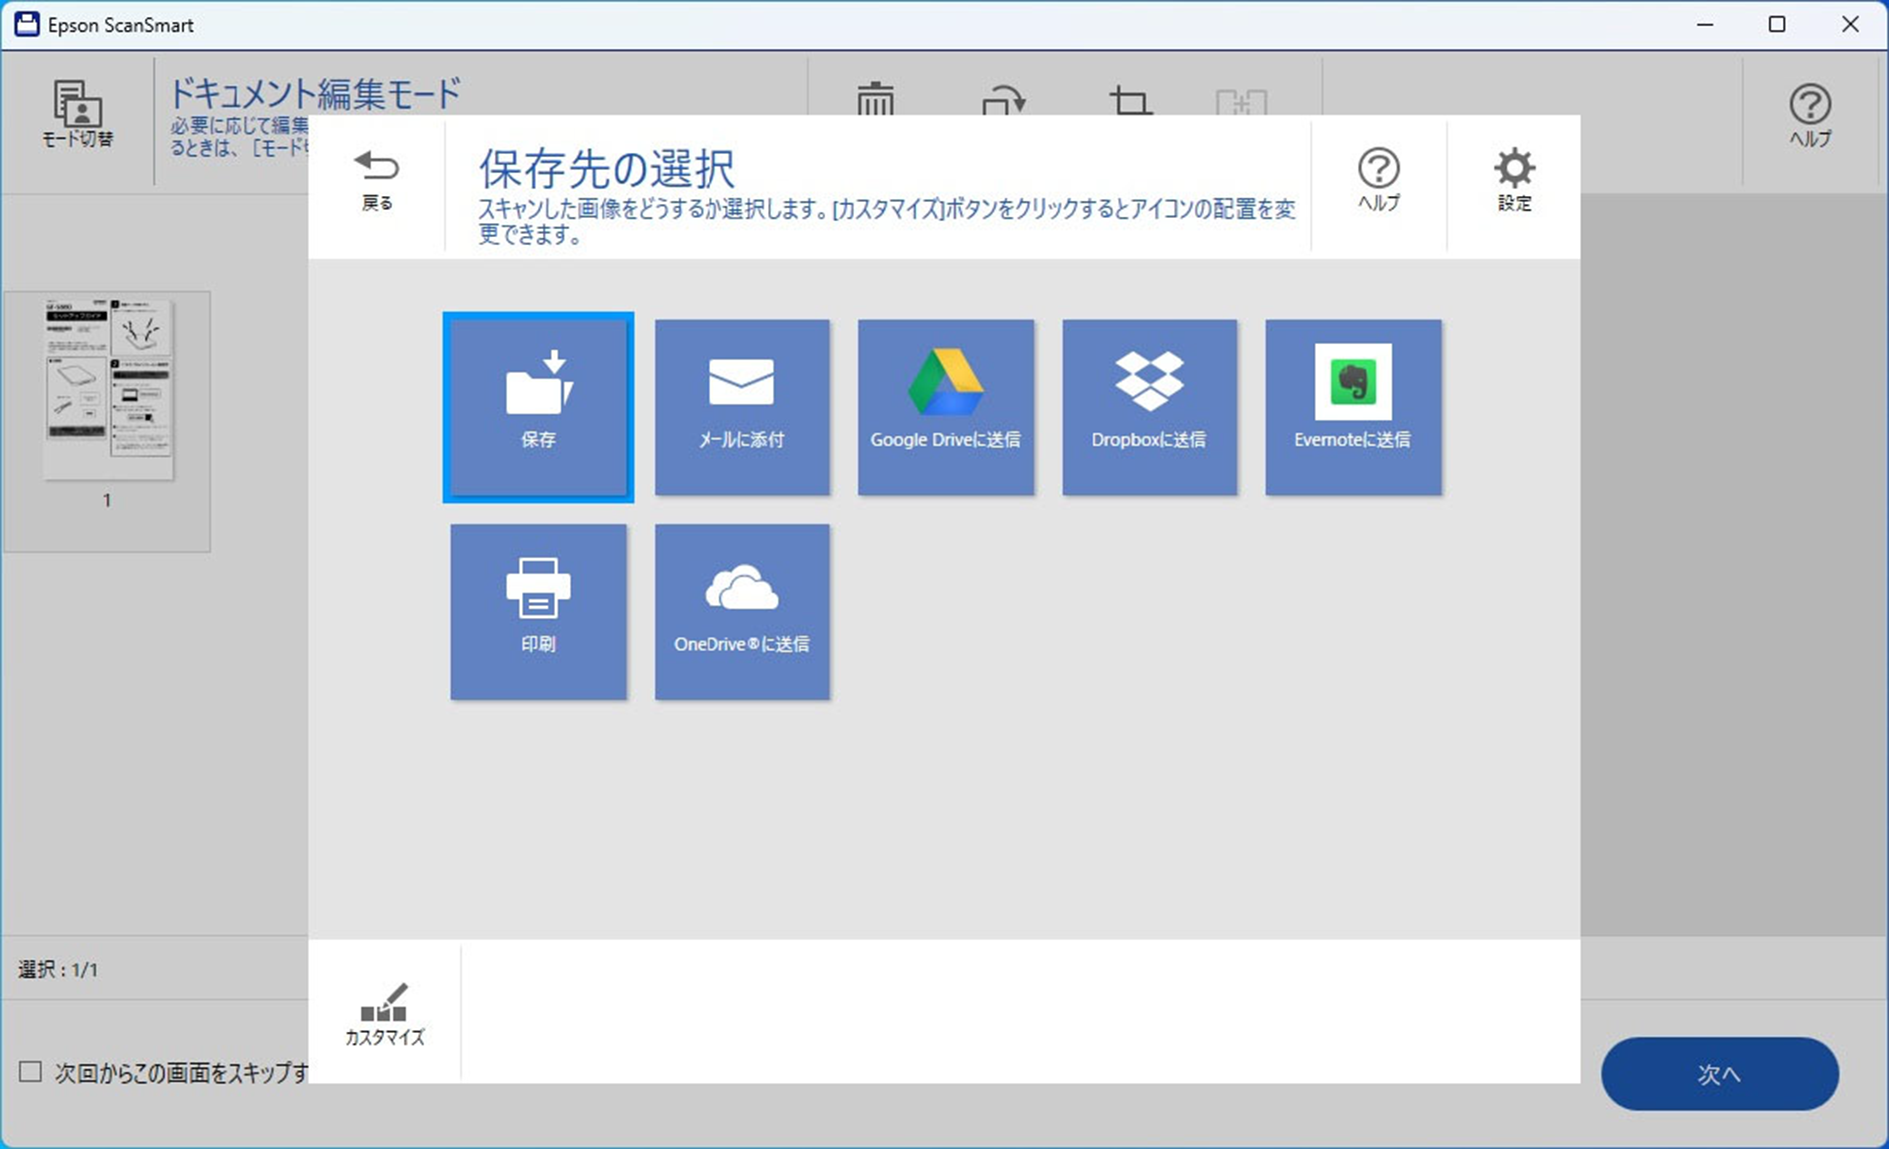Send the scanned image to OneDrive

[x=742, y=611]
